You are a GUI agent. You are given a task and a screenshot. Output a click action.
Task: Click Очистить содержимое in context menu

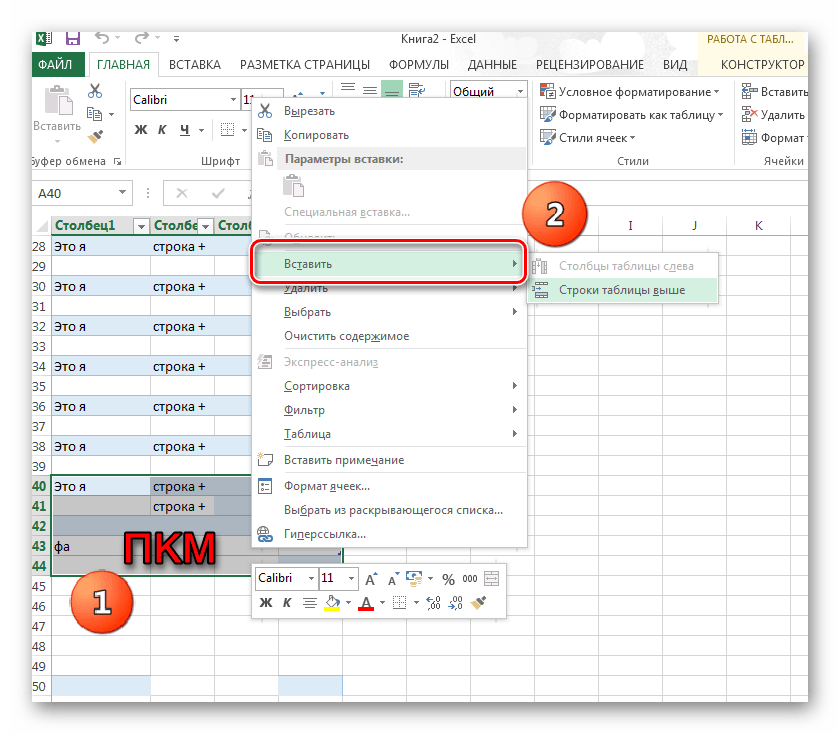click(x=346, y=336)
